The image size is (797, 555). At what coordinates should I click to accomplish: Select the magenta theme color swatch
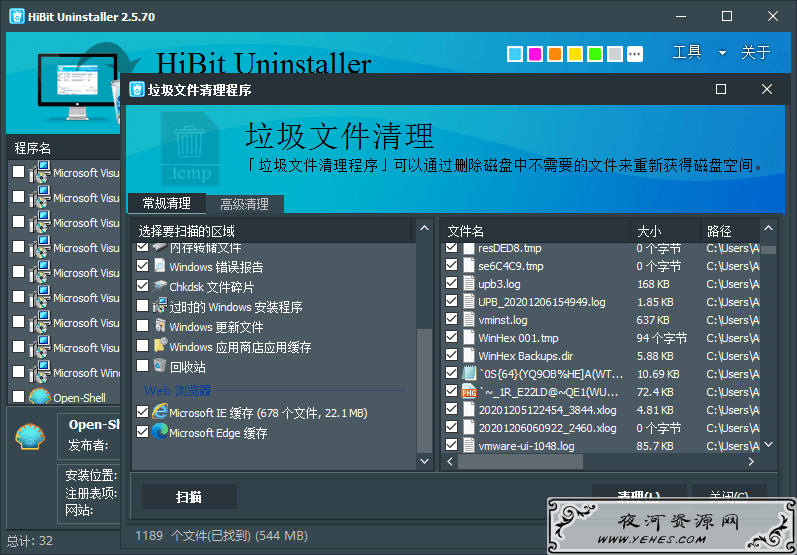coord(535,53)
